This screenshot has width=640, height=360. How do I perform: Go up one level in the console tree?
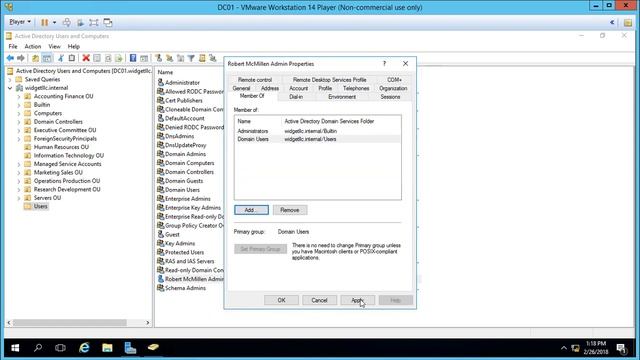pos(36,58)
